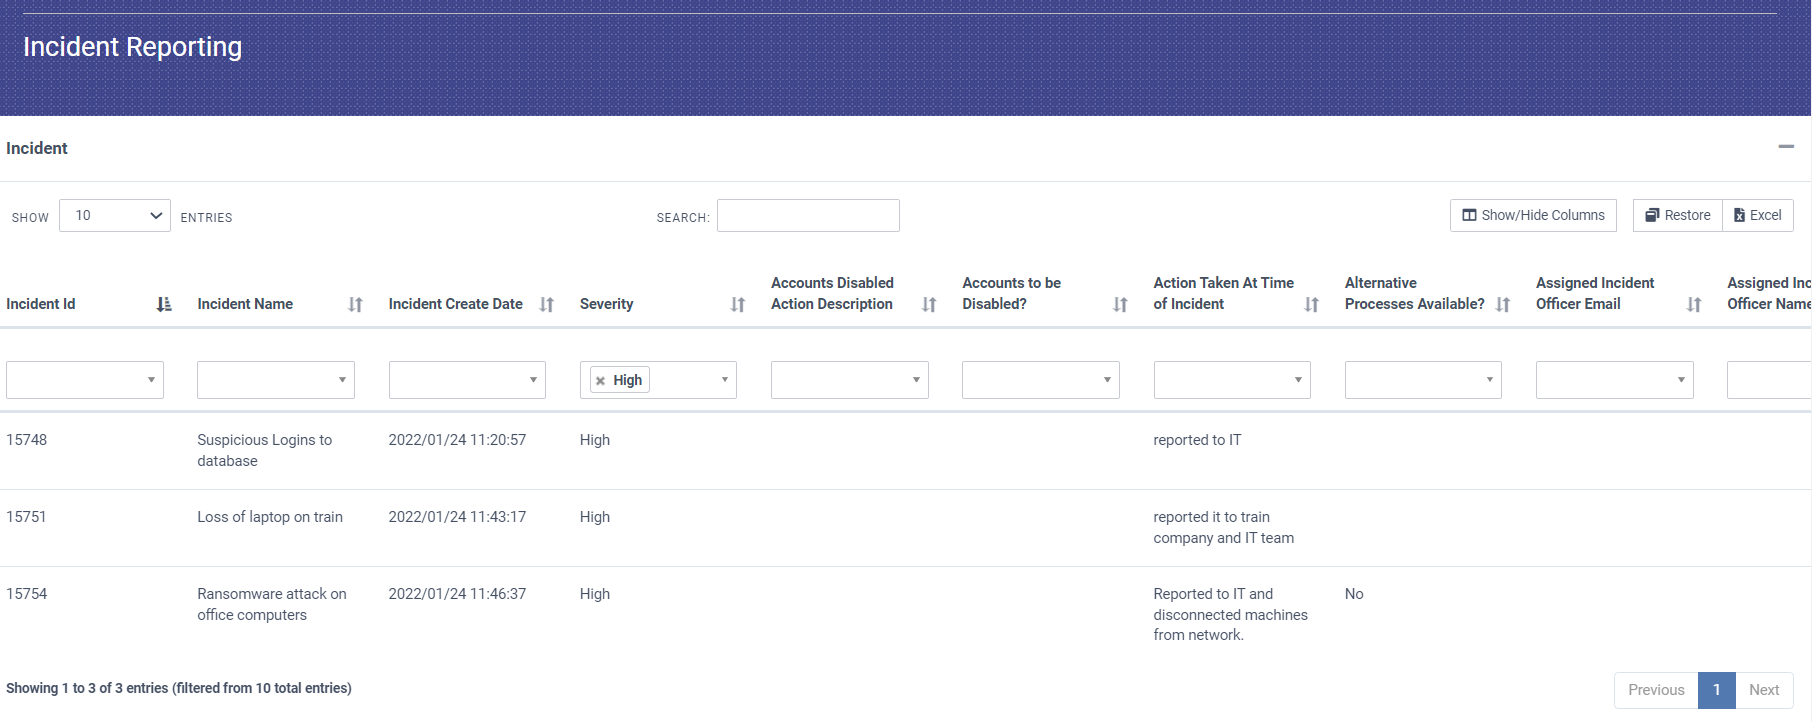
Task: Export table to Excel
Action: pyautogui.click(x=1758, y=215)
